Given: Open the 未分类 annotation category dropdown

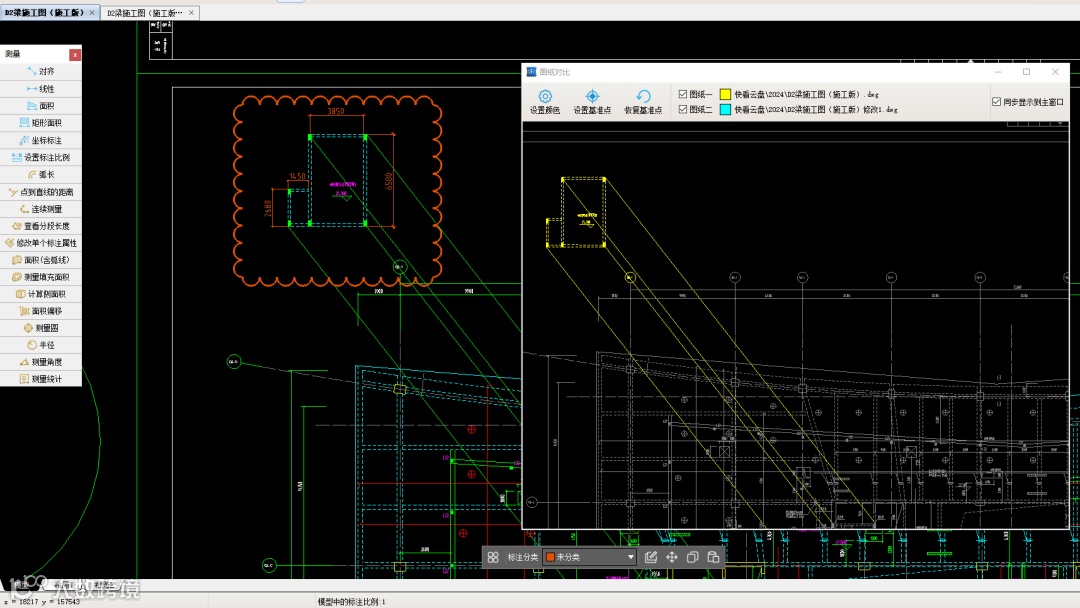Looking at the screenshot, I should 589,557.
